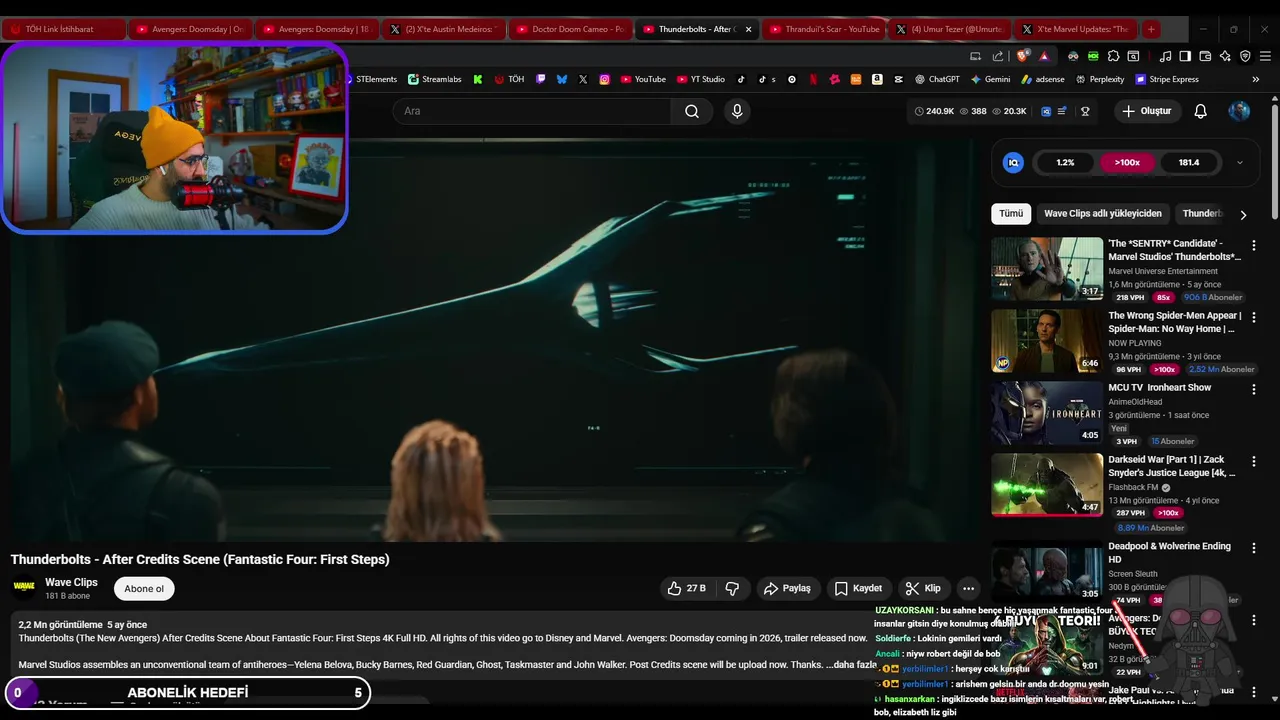The width and height of the screenshot is (1280, 720).
Task: Open the SENTRY Candidate video thumbnail
Action: [1047, 269]
